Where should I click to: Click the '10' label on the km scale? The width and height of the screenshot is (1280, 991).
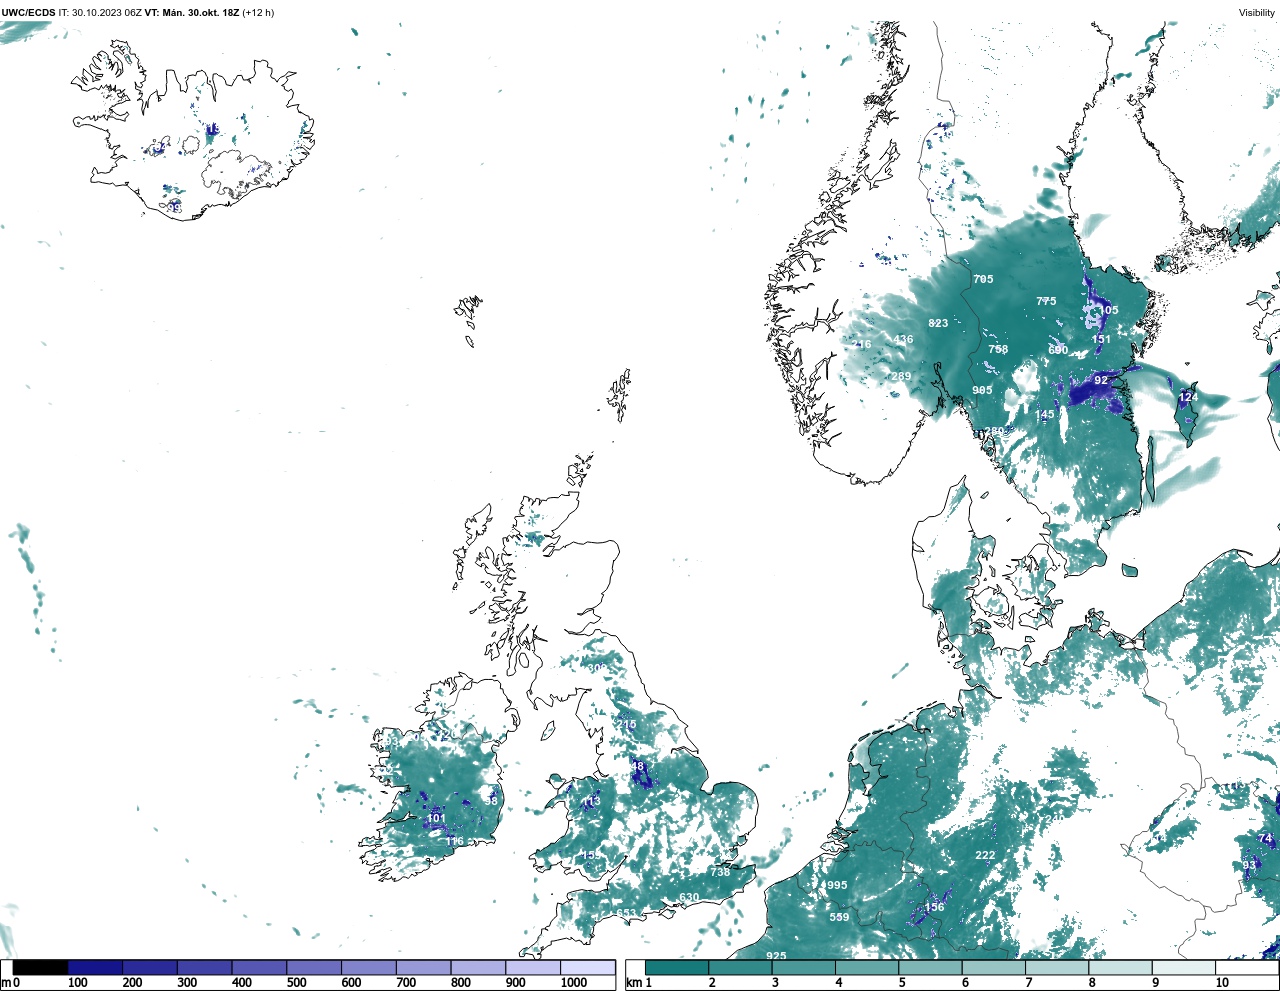1222,983
